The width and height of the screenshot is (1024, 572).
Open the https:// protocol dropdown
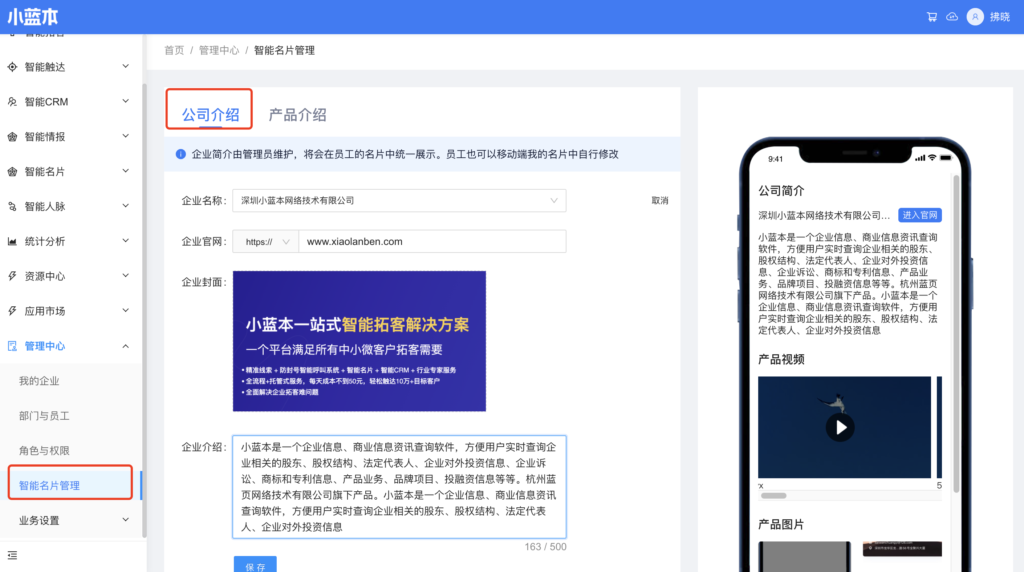pos(265,242)
